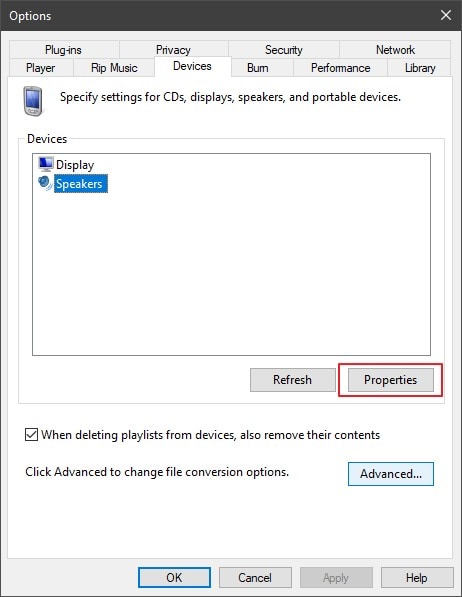Click the Speakers device icon
The height and width of the screenshot is (597, 462).
point(45,183)
